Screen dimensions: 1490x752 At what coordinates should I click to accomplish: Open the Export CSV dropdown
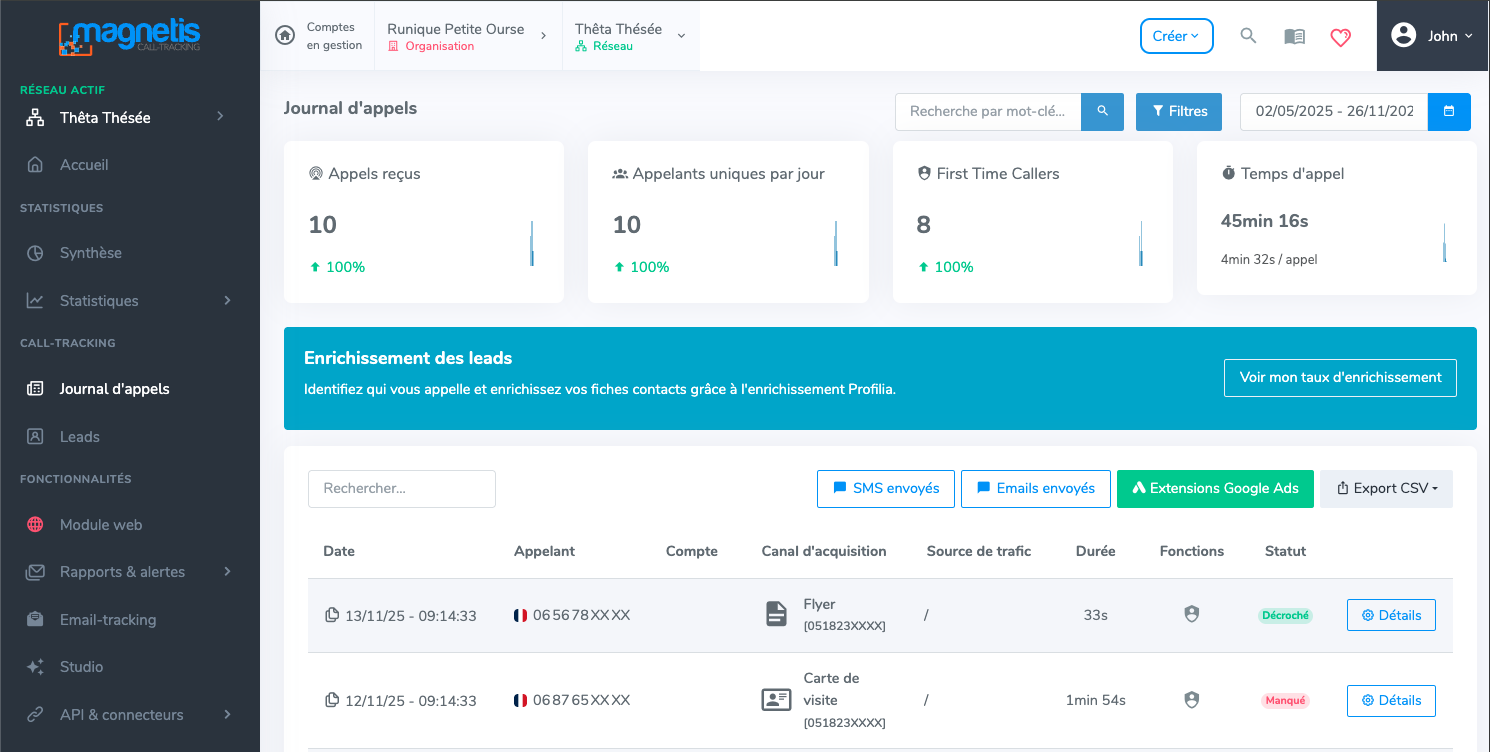tap(1386, 489)
